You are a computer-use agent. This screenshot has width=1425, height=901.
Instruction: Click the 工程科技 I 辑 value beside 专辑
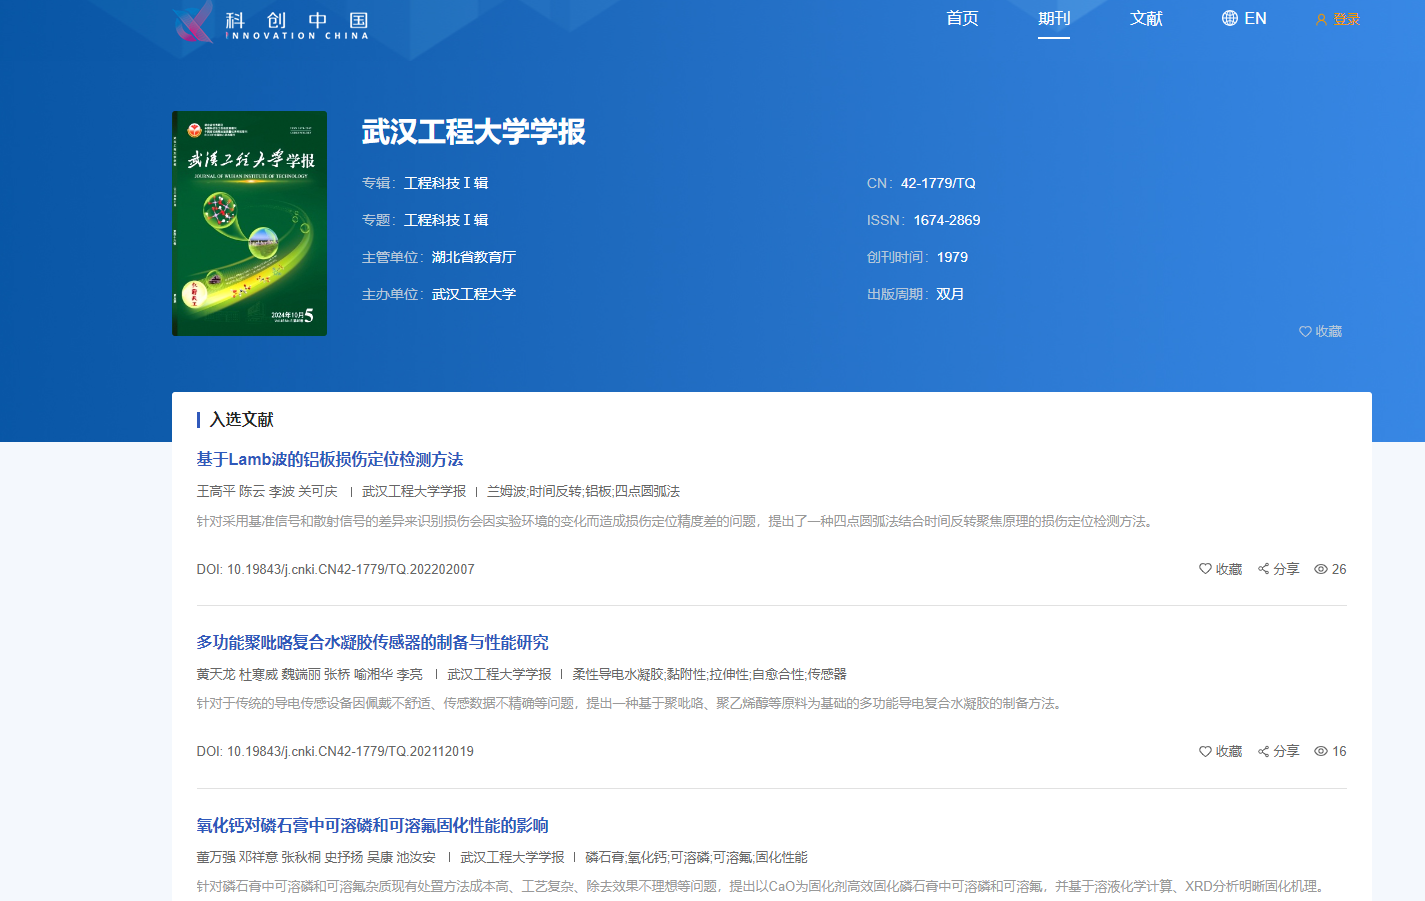coord(446,183)
